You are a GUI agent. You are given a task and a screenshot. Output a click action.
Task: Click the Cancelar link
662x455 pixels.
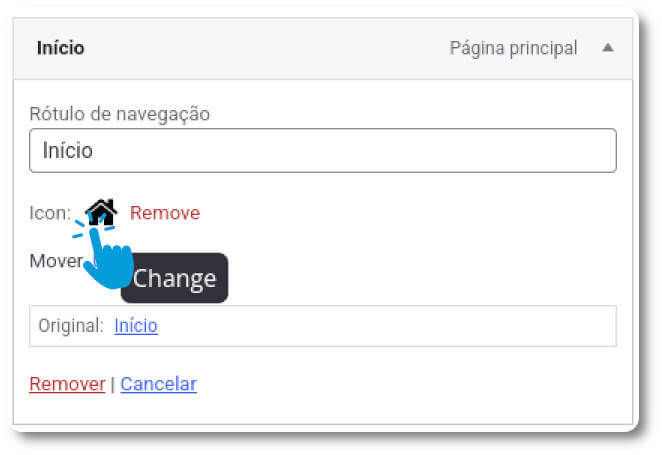[158, 384]
